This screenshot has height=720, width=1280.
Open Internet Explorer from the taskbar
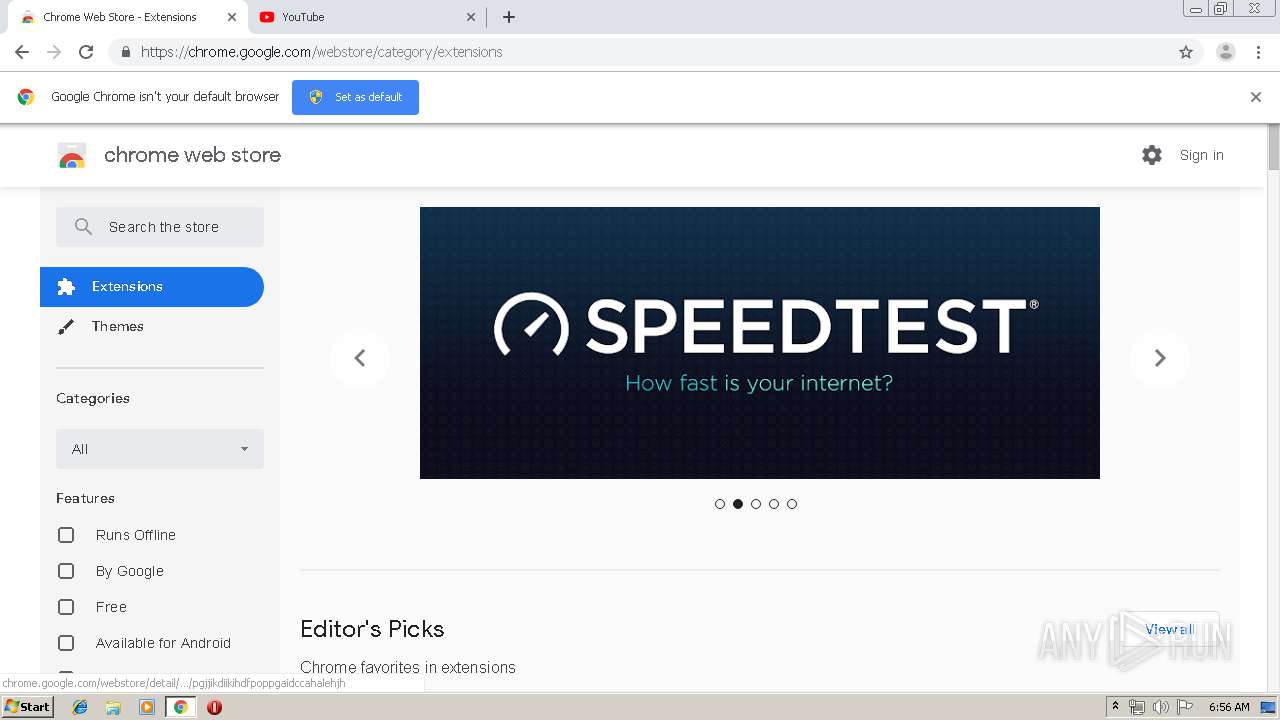(x=80, y=707)
